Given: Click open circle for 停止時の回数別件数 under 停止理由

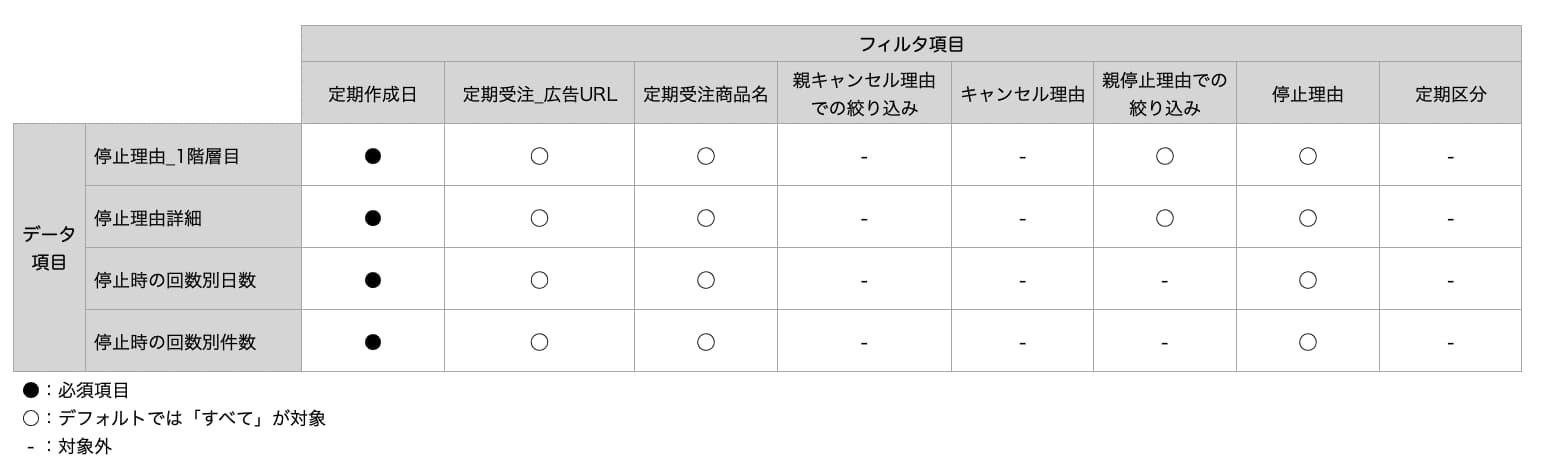Looking at the screenshot, I should click(x=1308, y=342).
